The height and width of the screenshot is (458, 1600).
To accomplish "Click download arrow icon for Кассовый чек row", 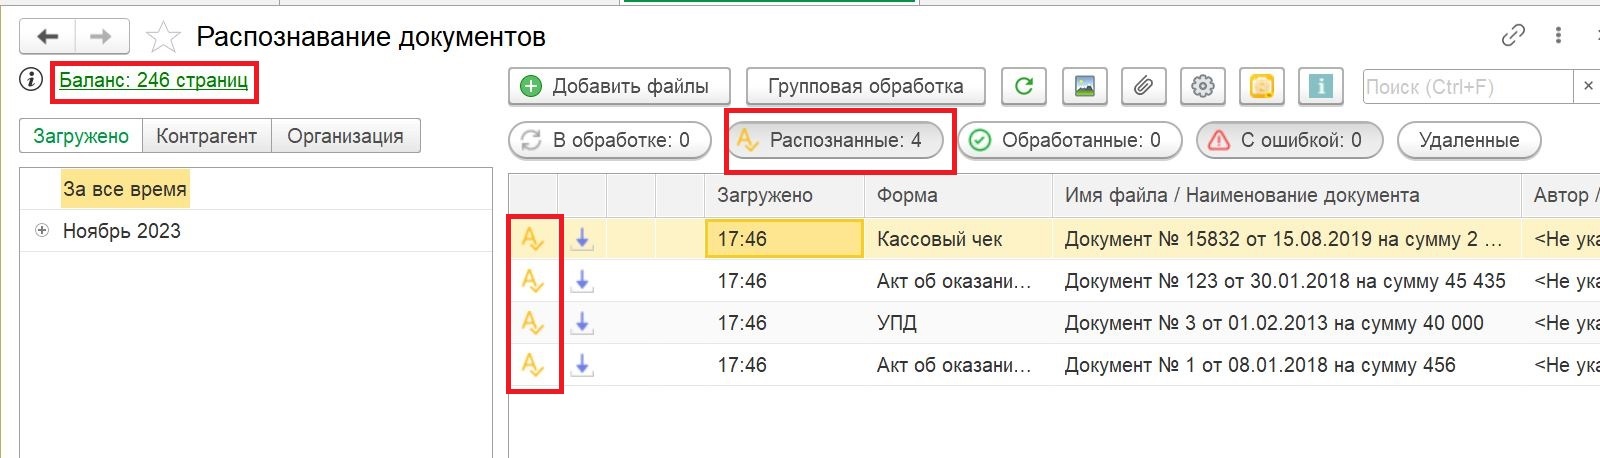I will (582, 239).
